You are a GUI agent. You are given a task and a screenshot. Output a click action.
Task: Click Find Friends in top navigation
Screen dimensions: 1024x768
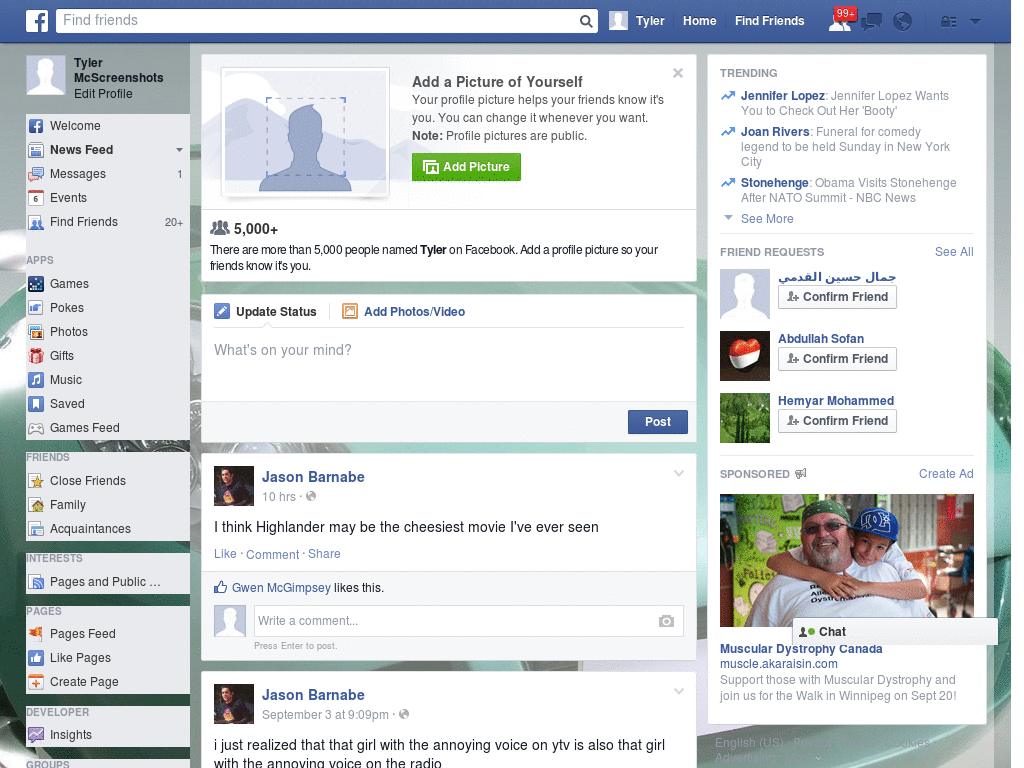coord(769,21)
